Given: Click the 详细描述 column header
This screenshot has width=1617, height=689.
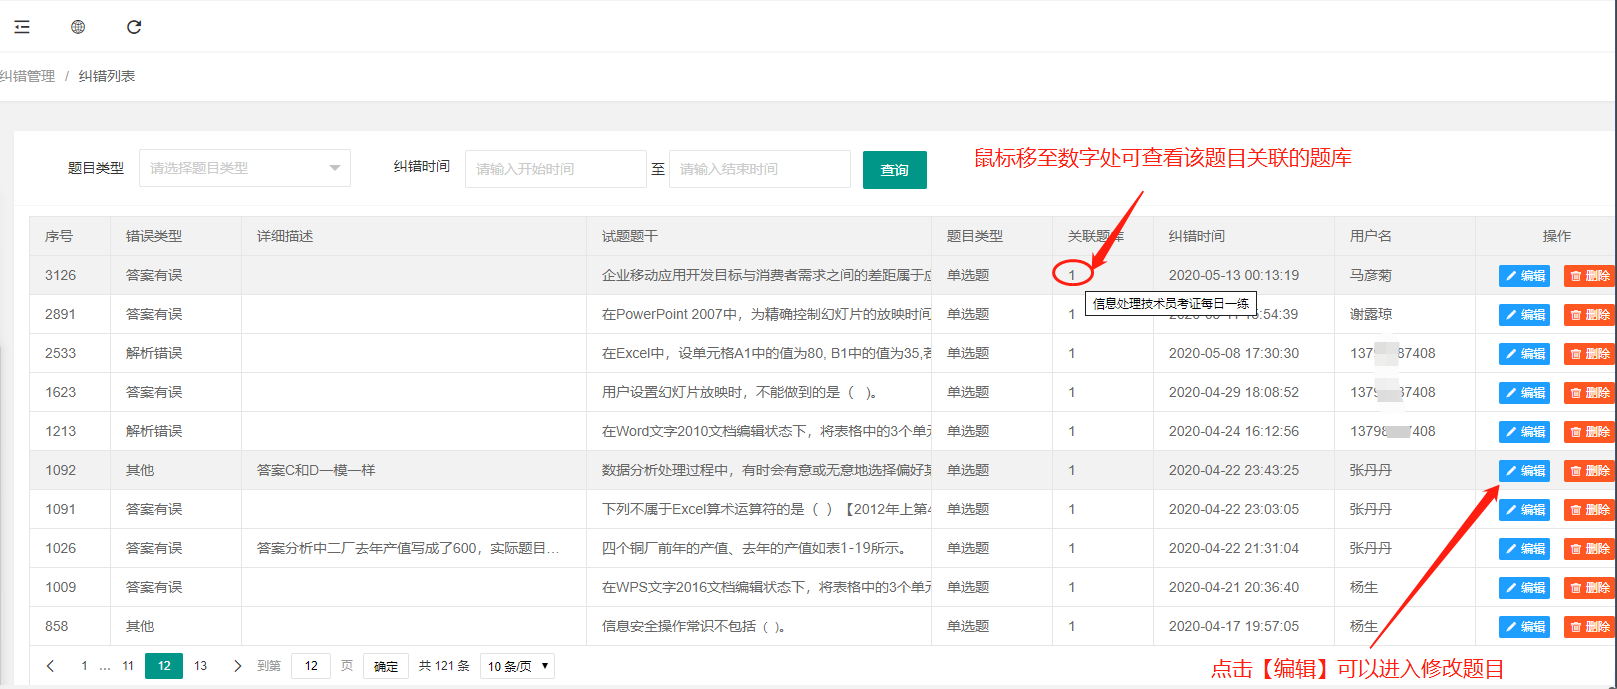Looking at the screenshot, I should tap(285, 236).
